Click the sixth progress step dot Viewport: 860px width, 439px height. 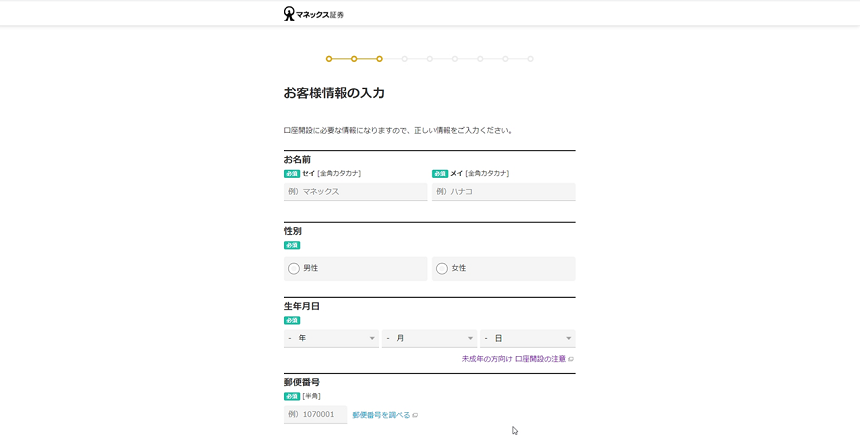455,59
